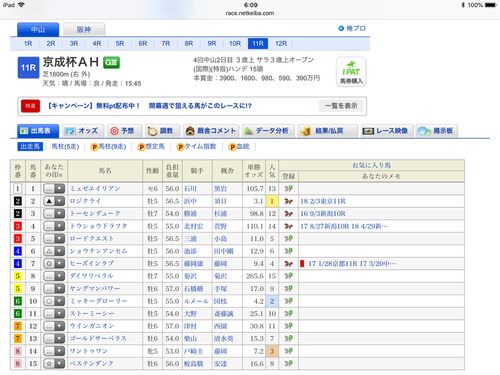Image resolution: width=500 pixels, height=375 pixels.
Task: Click the favorite horse icon in row 1
Action: (x=288, y=189)
